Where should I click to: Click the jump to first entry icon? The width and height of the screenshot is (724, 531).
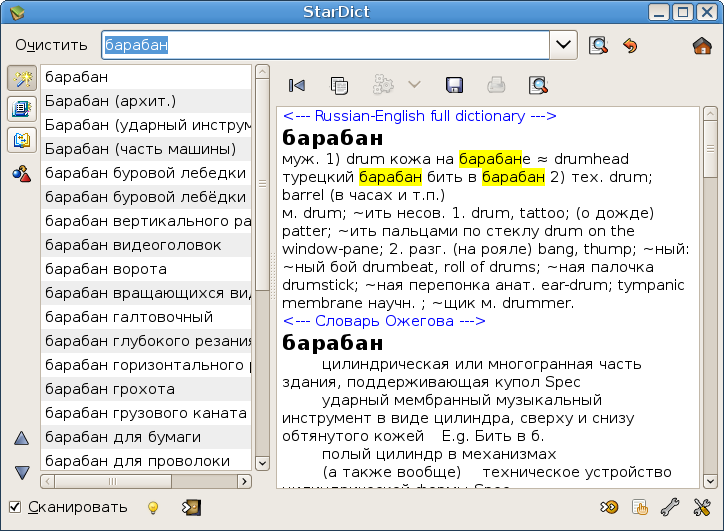[x=297, y=85]
